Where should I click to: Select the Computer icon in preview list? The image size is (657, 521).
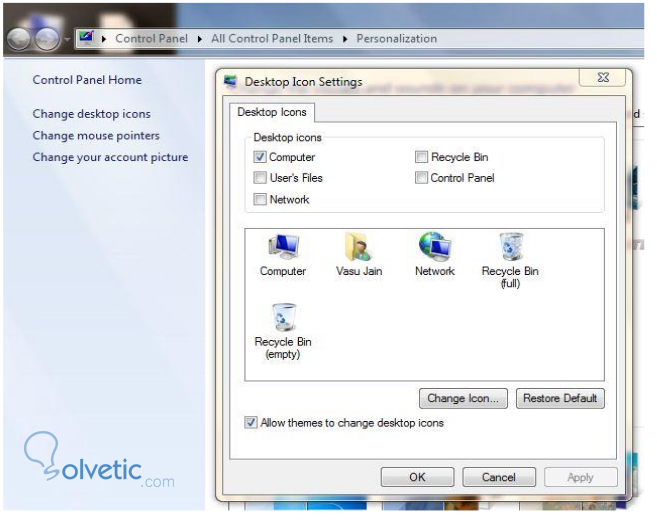283,254
